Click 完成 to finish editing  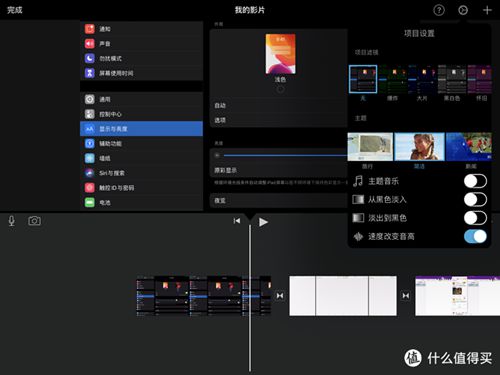click(x=15, y=10)
